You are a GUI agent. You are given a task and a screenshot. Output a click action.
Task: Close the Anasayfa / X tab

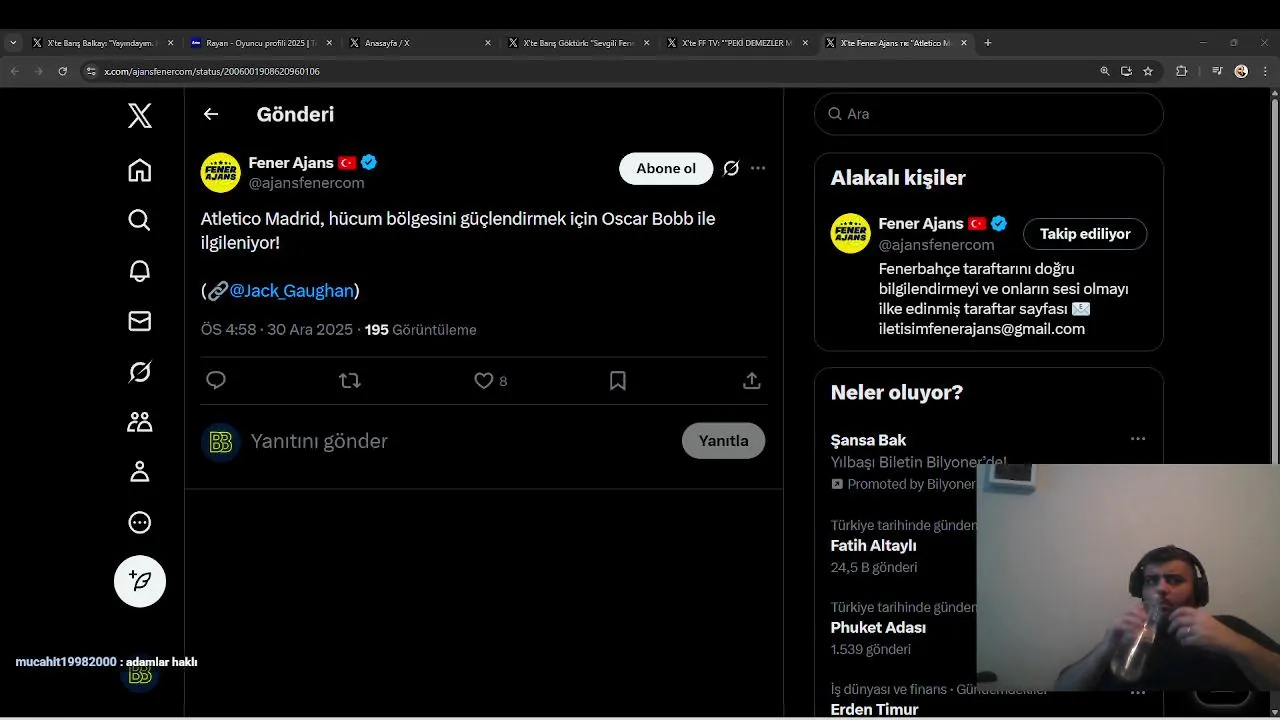point(488,43)
